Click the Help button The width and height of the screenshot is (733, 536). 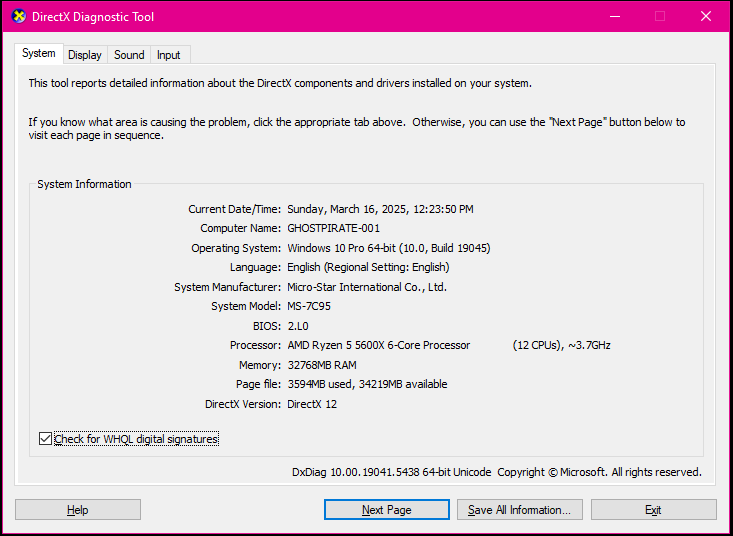(78, 509)
